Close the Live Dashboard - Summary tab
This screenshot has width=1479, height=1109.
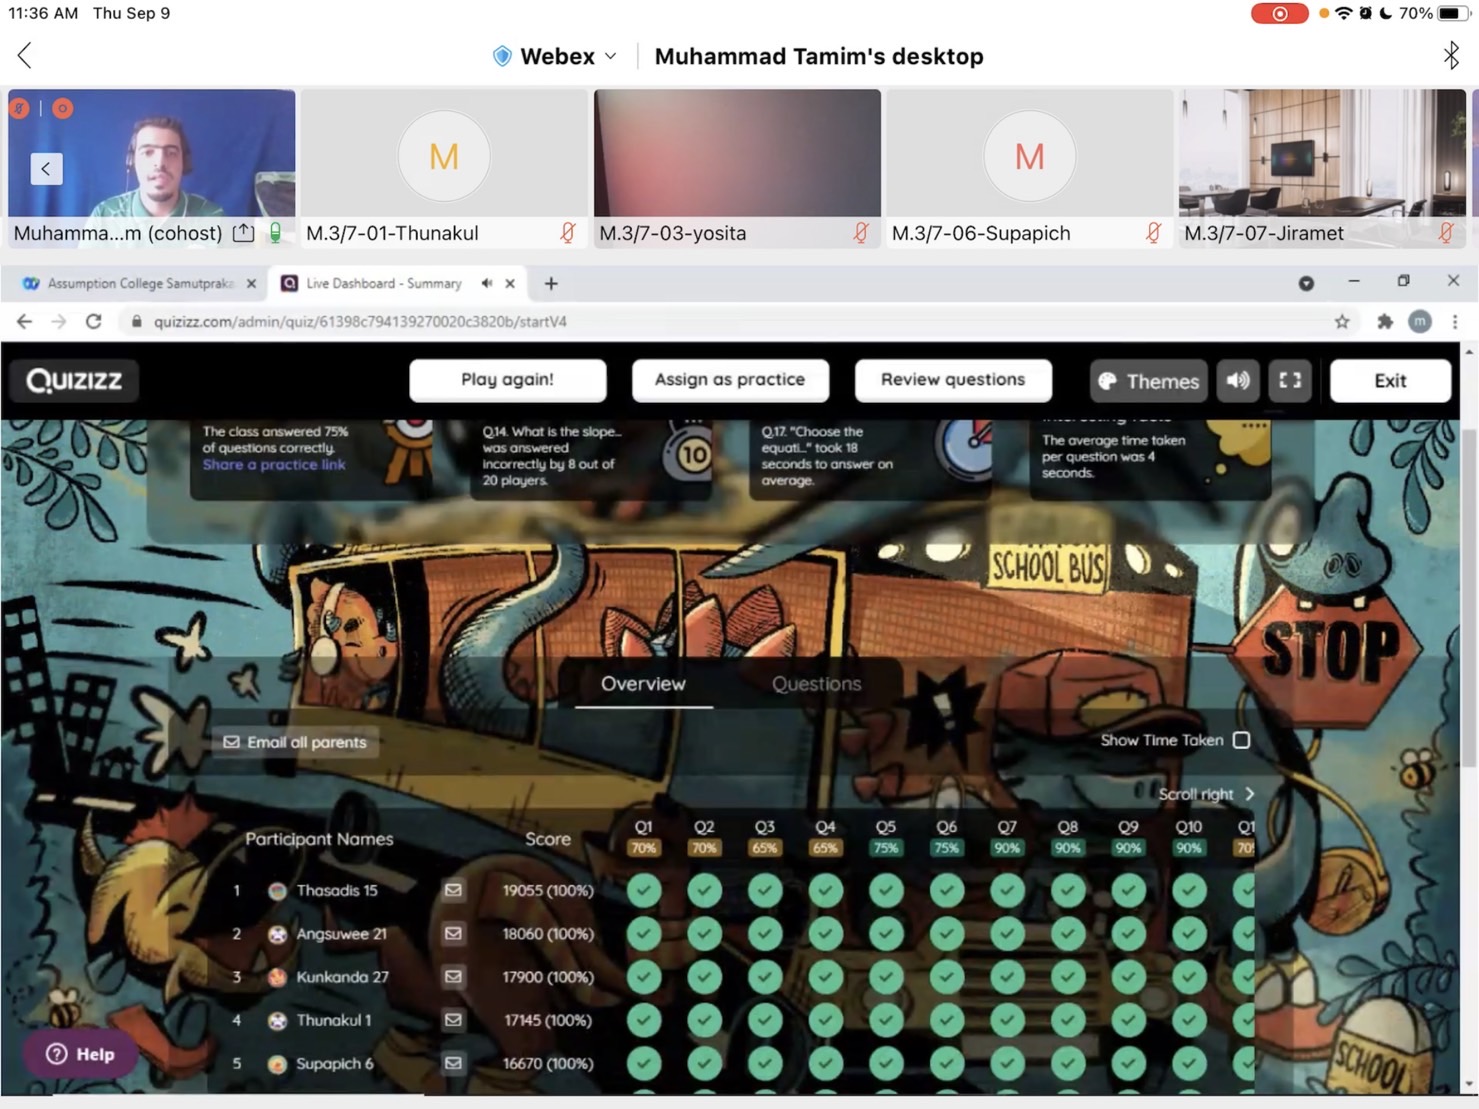coord(510,284)
